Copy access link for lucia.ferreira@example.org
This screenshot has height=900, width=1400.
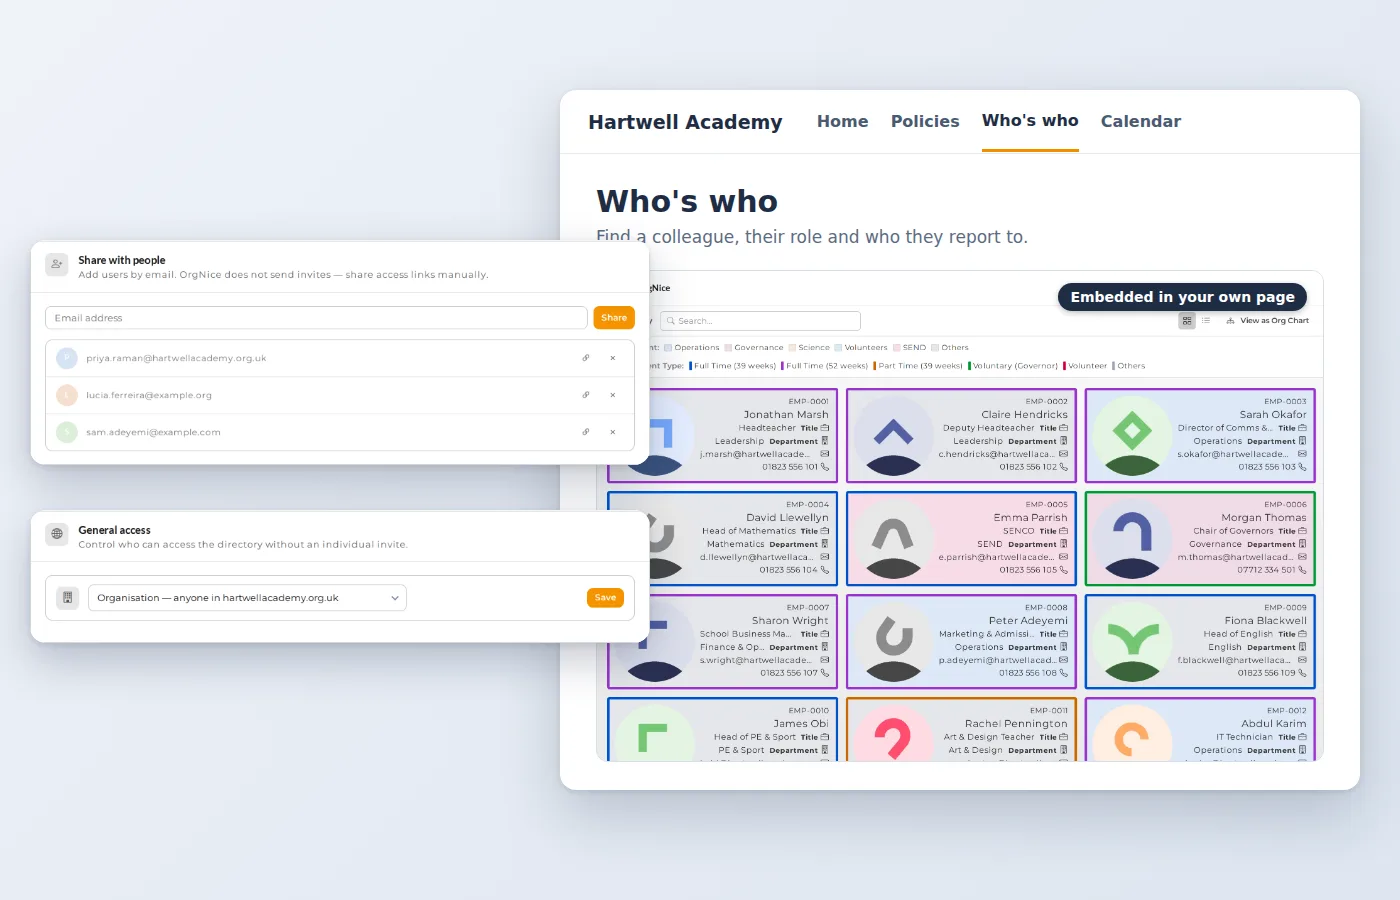[x=586, y=395]
